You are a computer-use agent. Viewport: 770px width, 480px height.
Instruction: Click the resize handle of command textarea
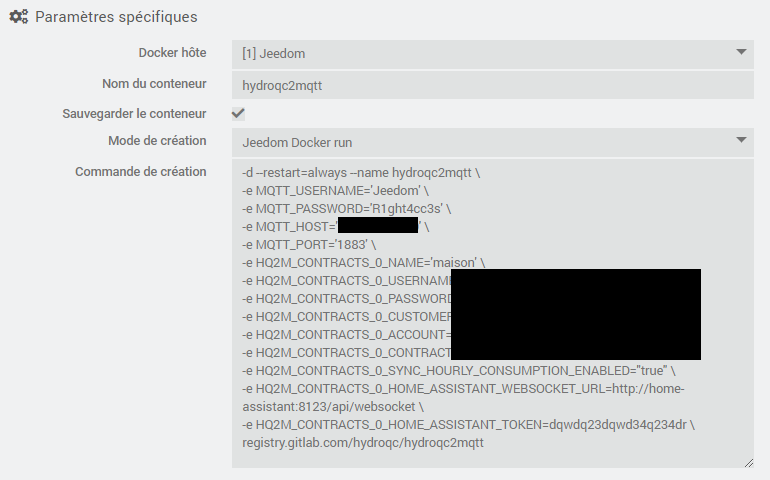748,462
